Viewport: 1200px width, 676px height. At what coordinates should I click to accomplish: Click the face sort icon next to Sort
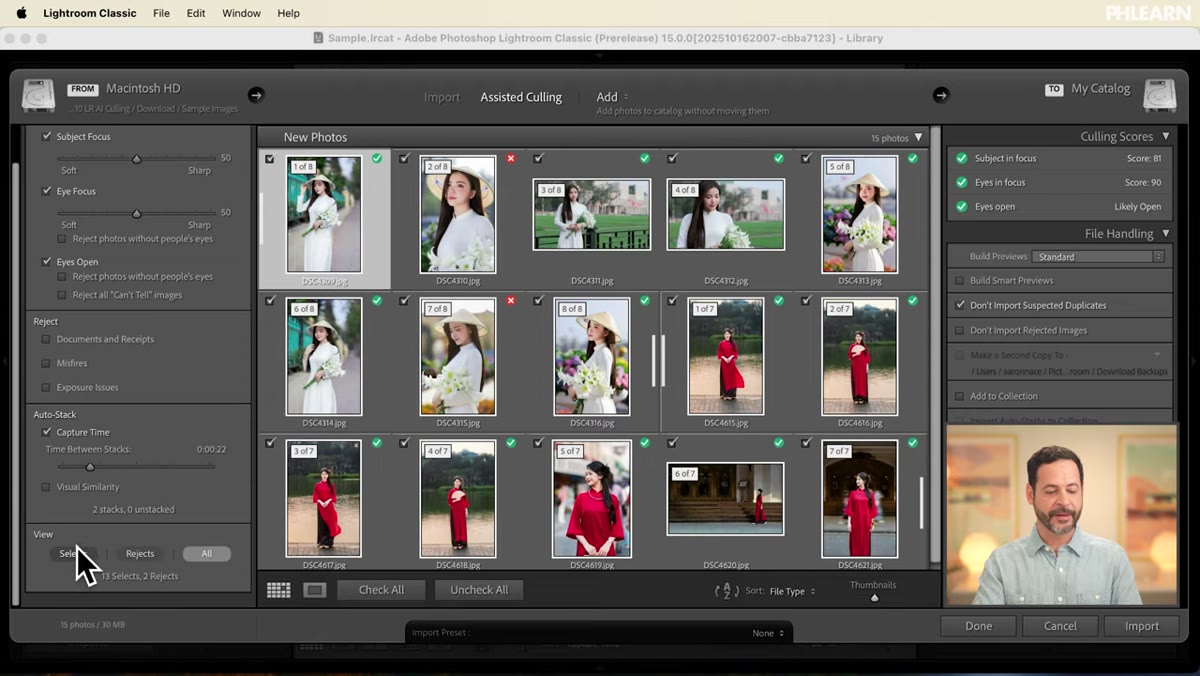coord(727,591)
